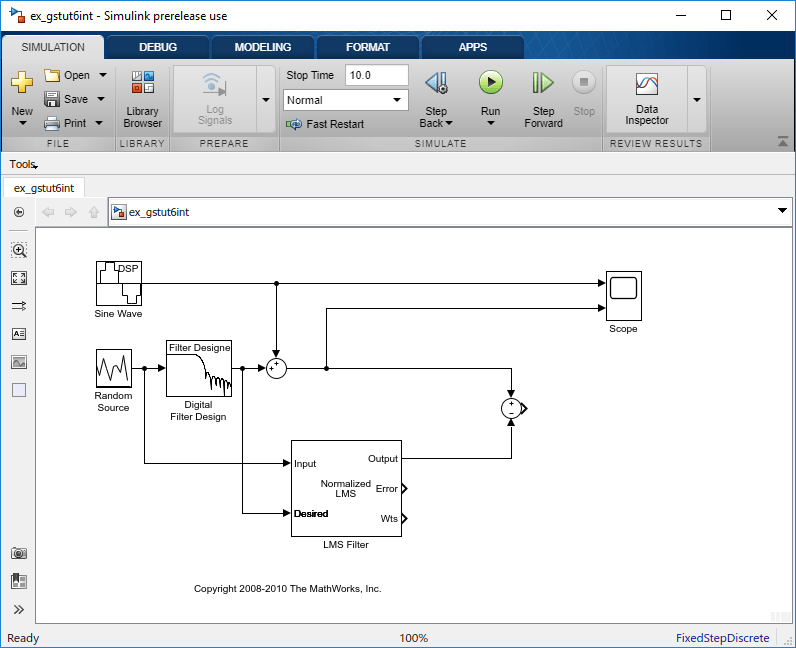Click the Log Signals button

[x=215, y=99]
